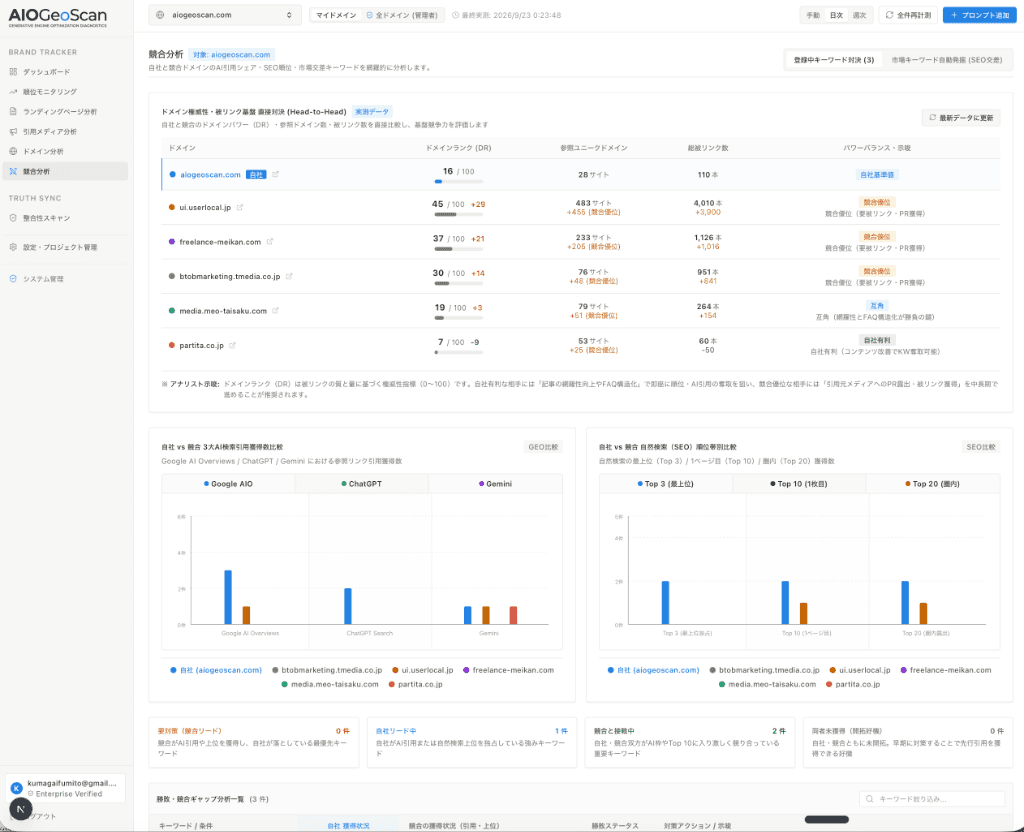This screenshot has width=1024, height=832.
Task: Click 対象: aiogeoscan.com tag
Action: [x=232, y=55]
